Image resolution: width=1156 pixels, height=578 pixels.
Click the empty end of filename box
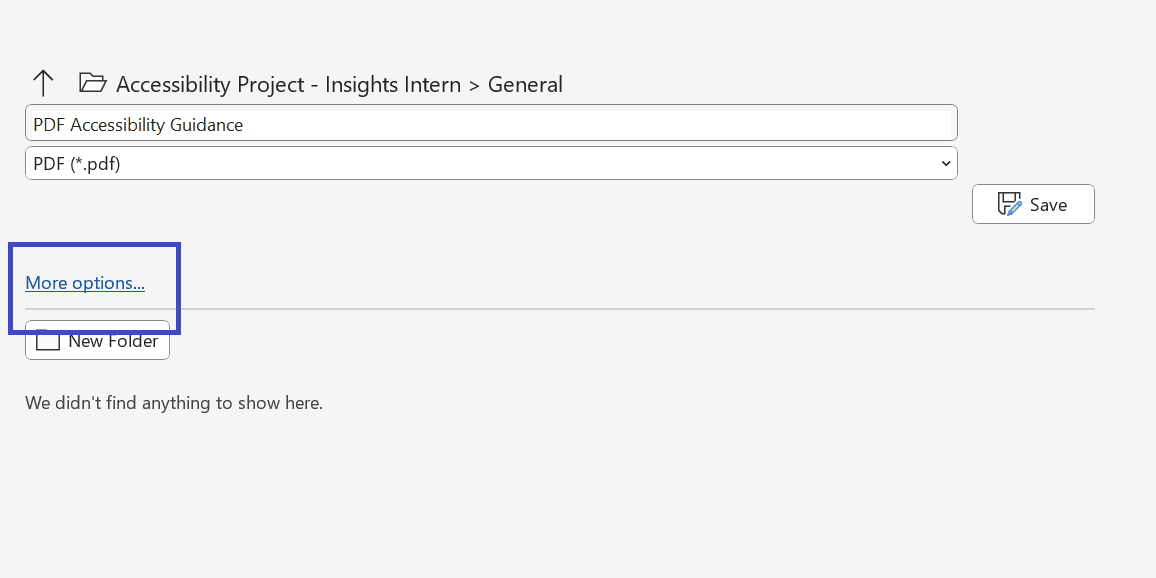click(x=700, y=124)
